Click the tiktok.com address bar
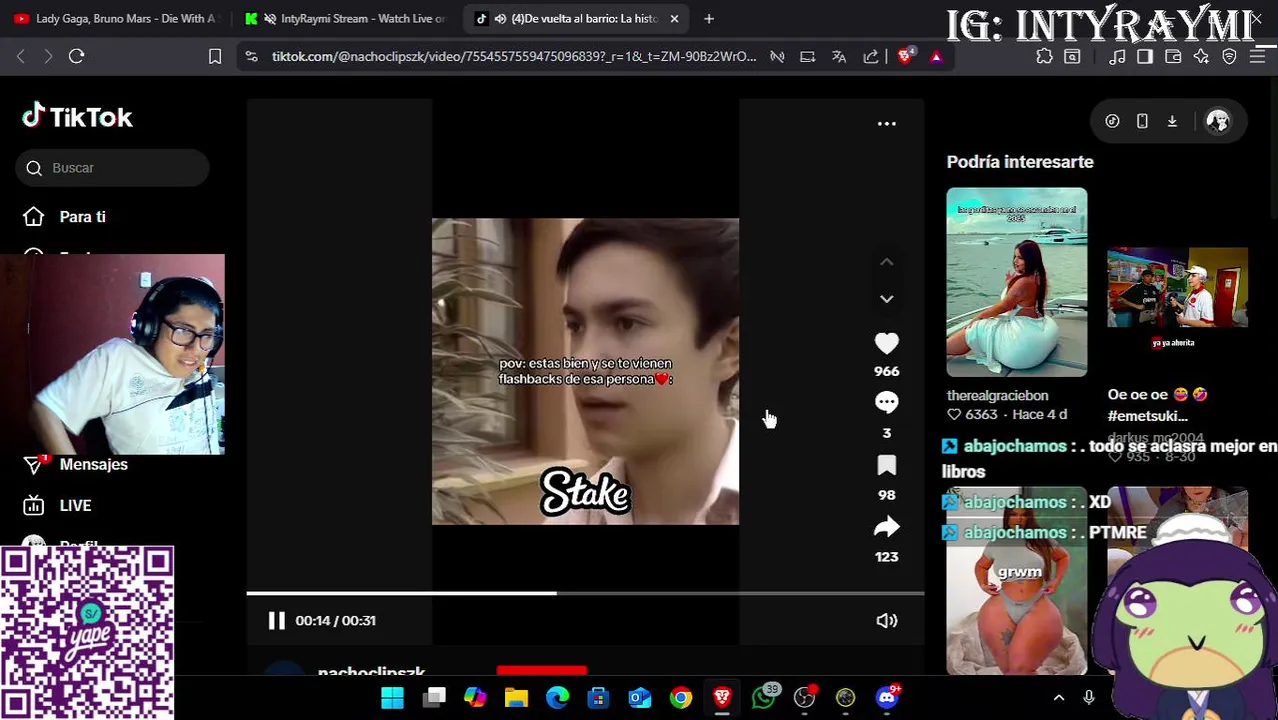Image resolution: width=1278 pixels, height=720 pixels. pyautogui.click(x=514, y=56)
